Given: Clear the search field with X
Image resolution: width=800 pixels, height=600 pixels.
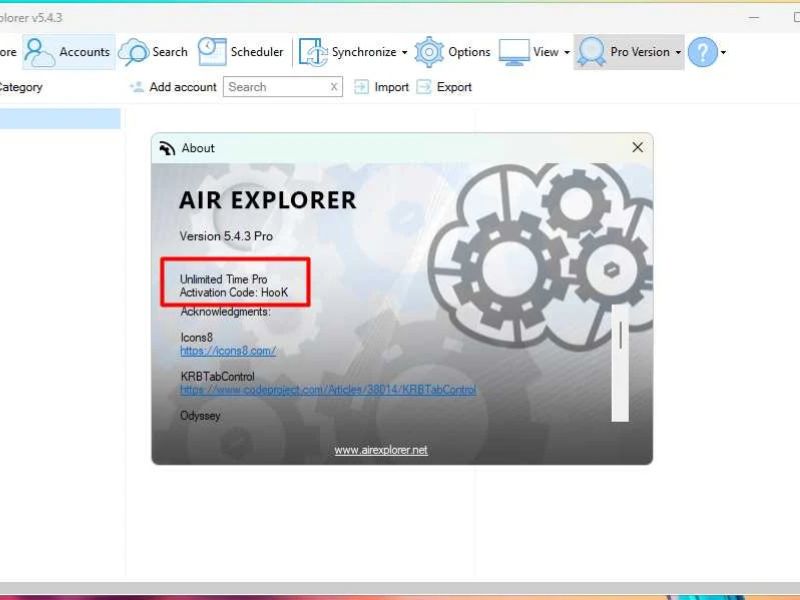Looking at the screenshot, I should pyautogui.click(x=334, y=87).
